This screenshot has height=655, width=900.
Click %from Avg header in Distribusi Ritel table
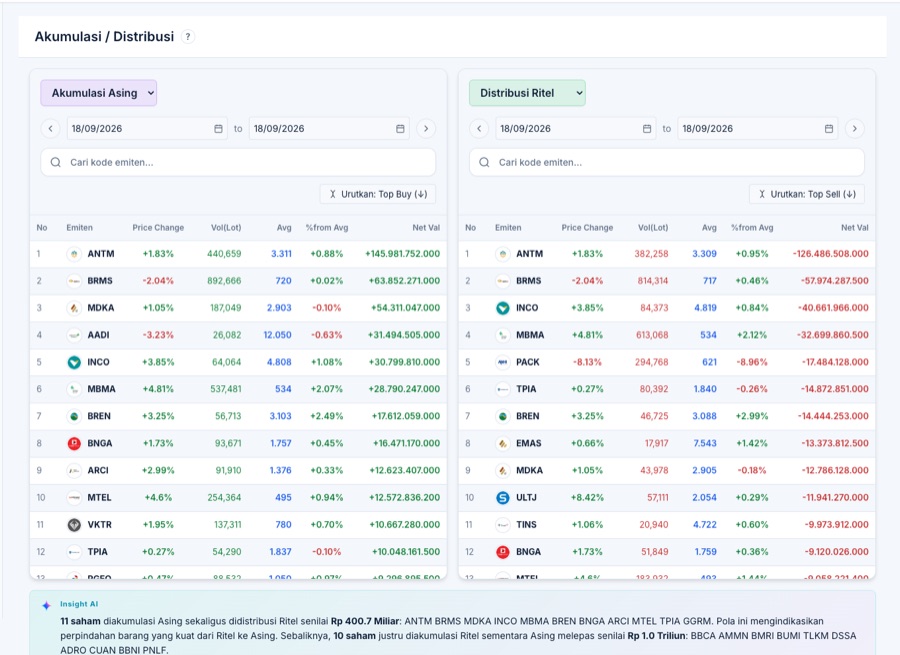[752, 228]
